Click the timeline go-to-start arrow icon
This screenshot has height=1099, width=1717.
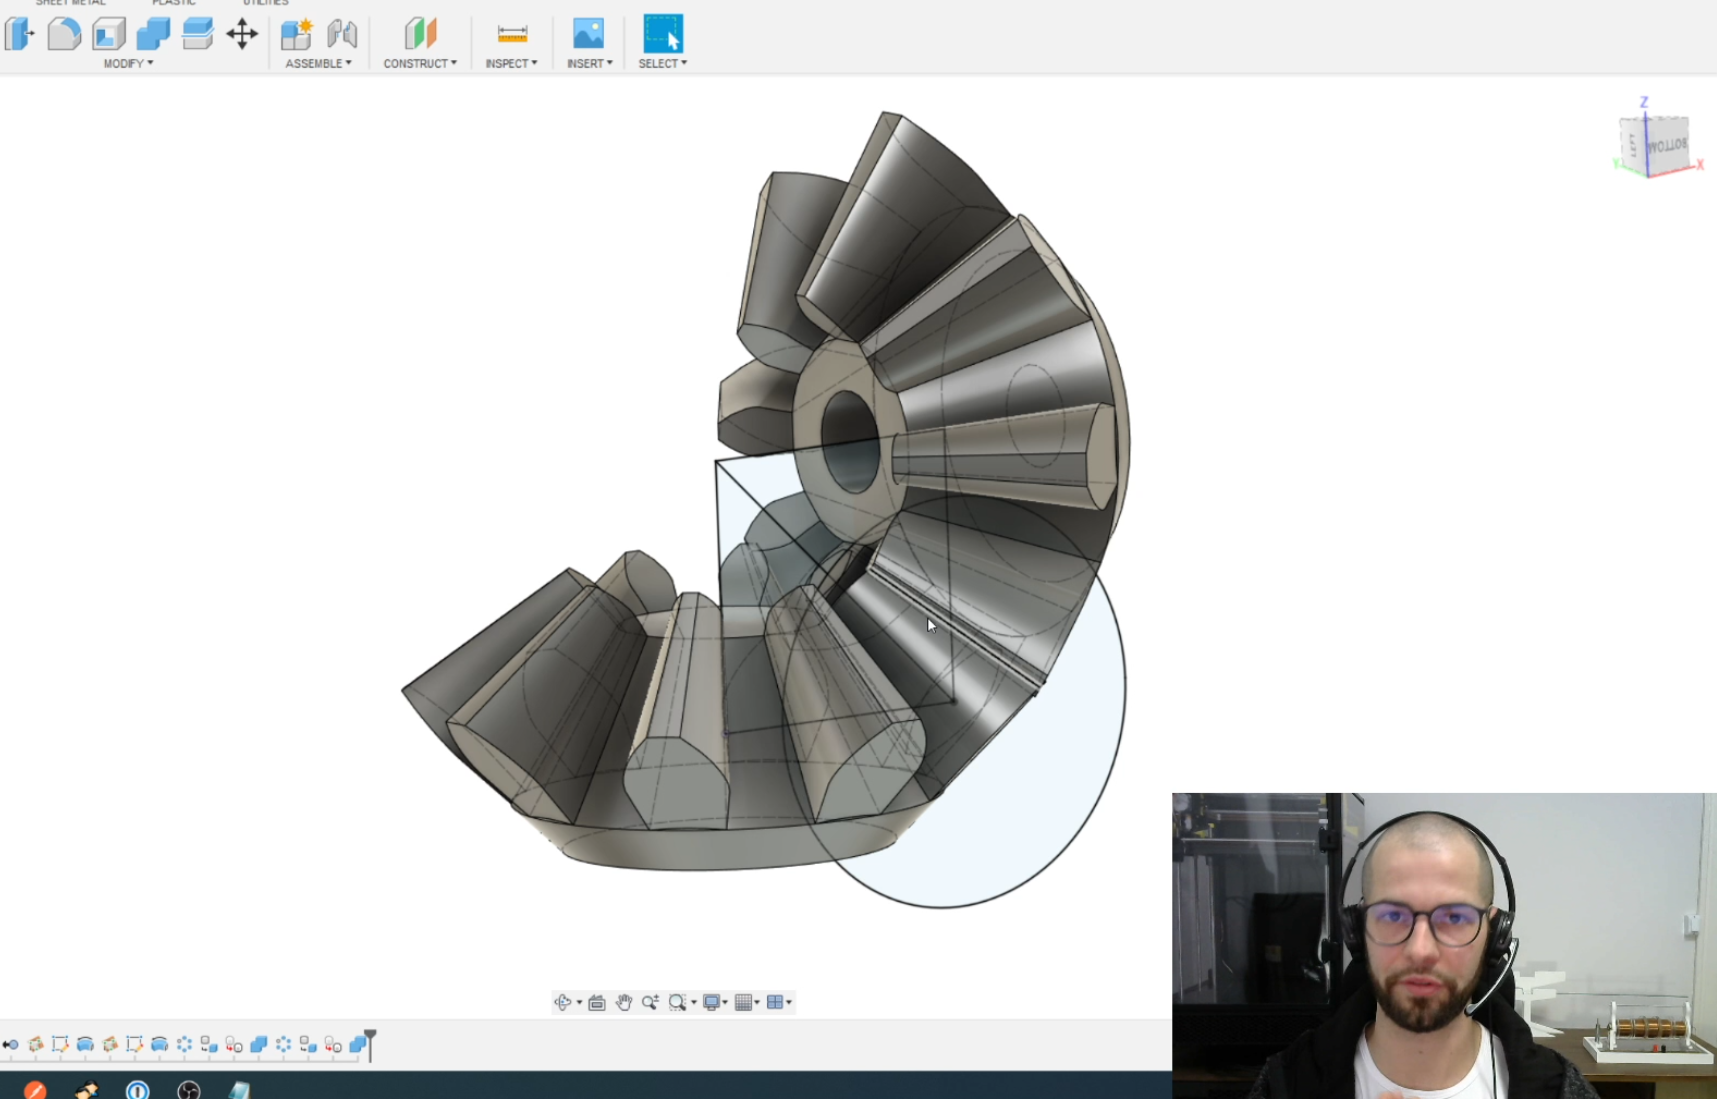click(10, 1045)
